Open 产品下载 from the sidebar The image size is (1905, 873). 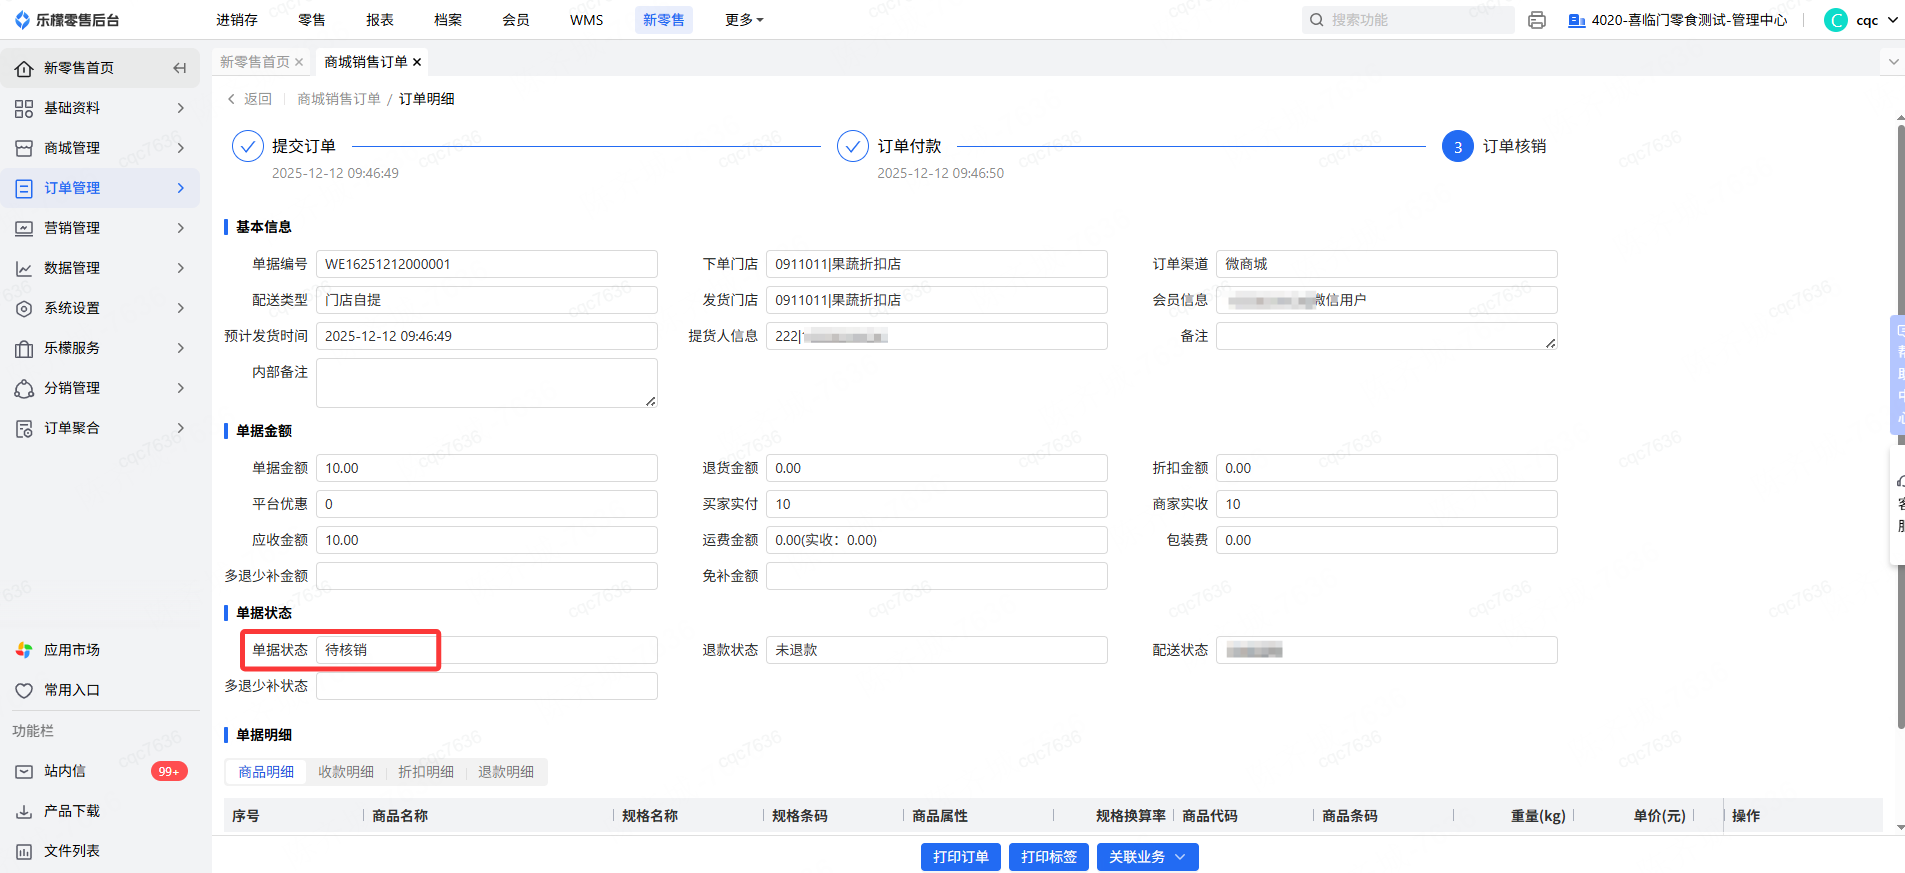pos(71,811)
